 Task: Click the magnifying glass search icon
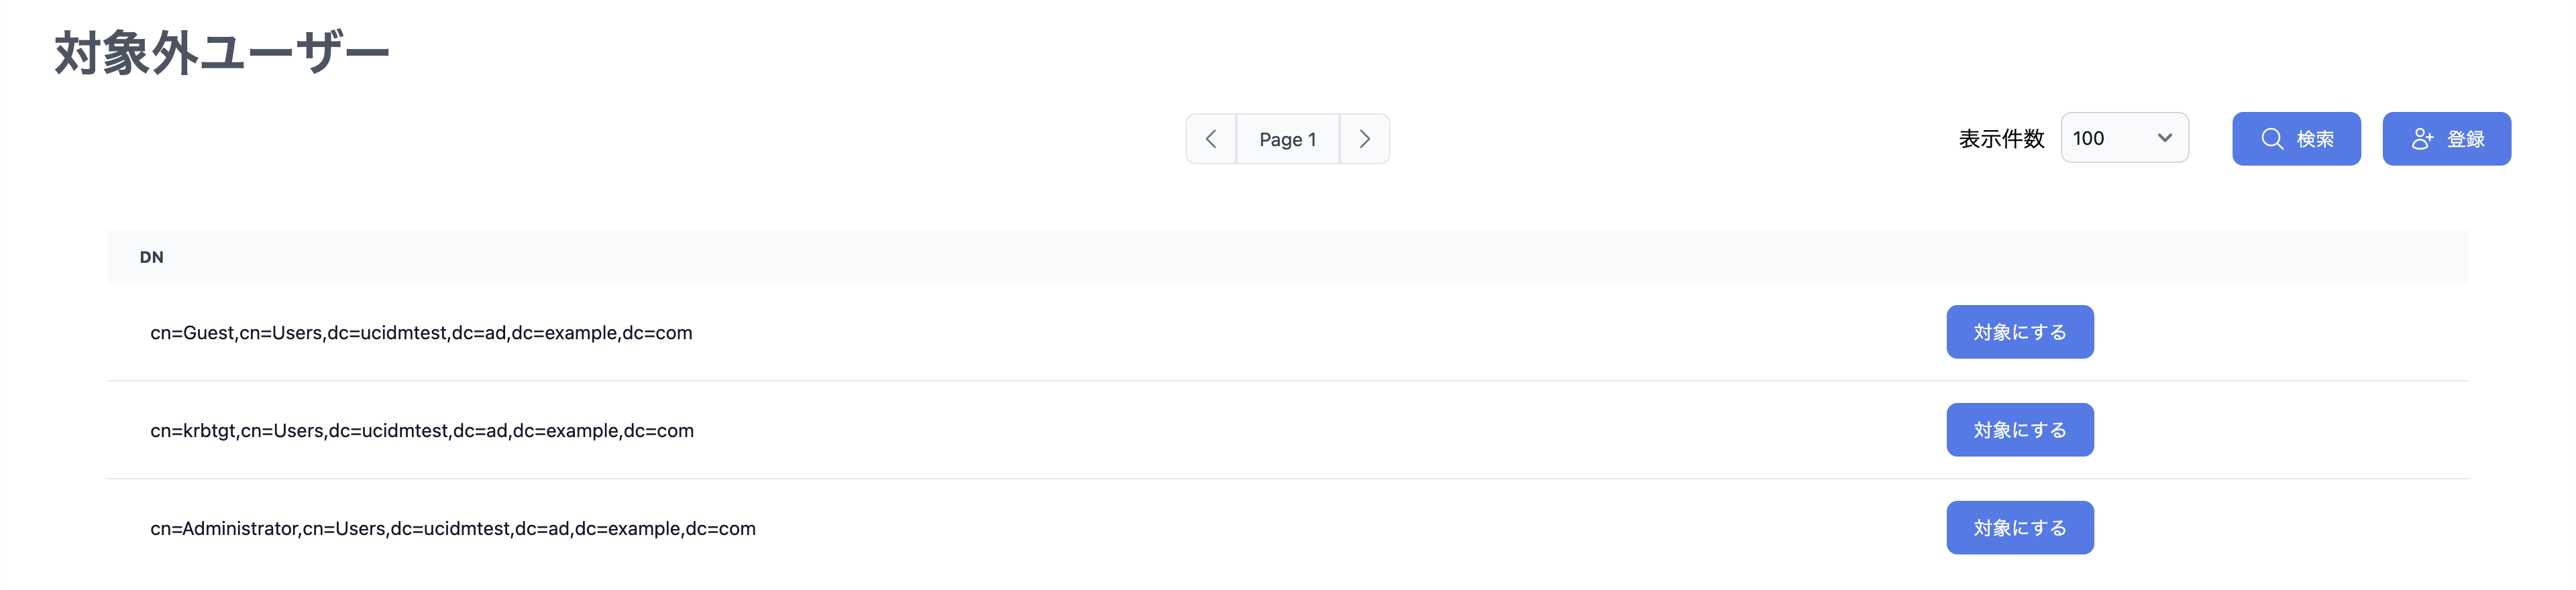[x=2272, y=139]
